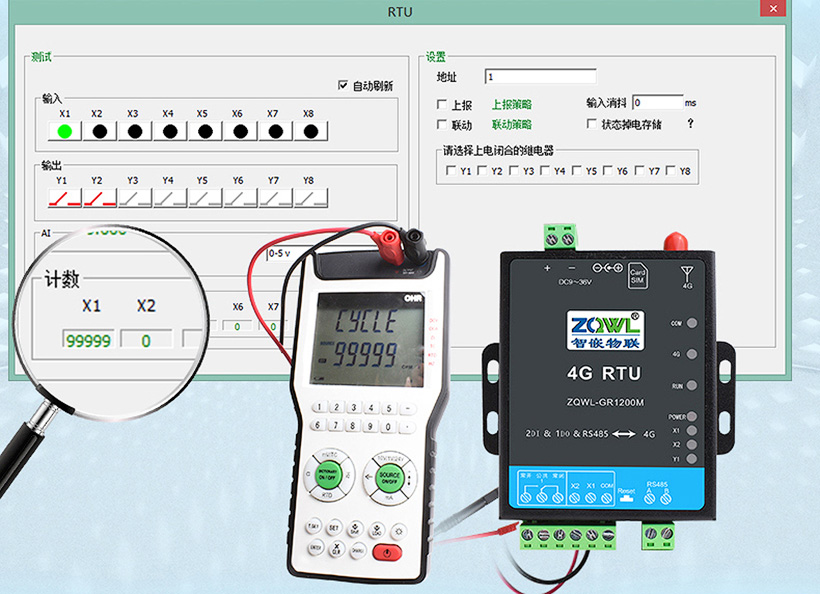Image resolution: width=820 pixels, height=594 pixels.
Task: Open the 上报策略 report strategy link
Action: pos(511,105)
